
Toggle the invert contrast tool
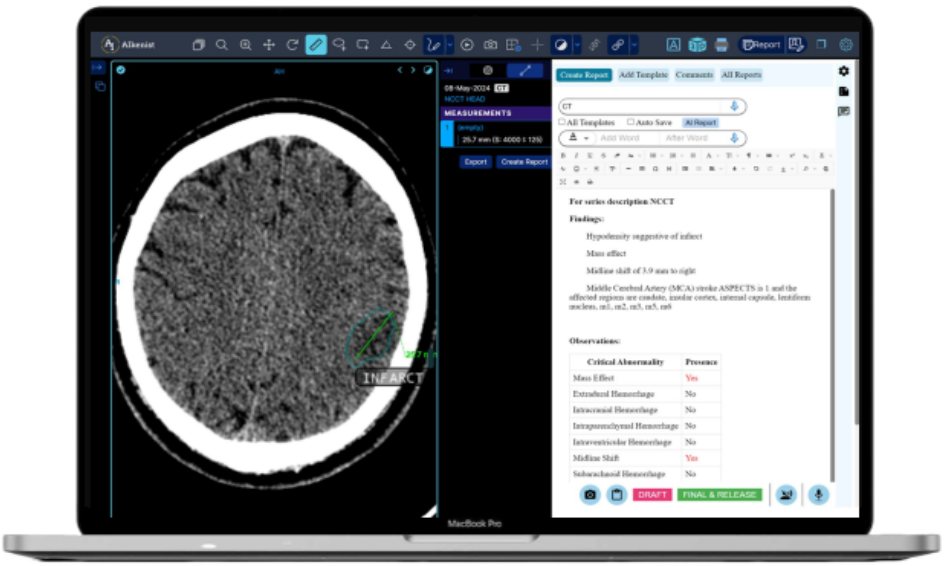[561, 45]
